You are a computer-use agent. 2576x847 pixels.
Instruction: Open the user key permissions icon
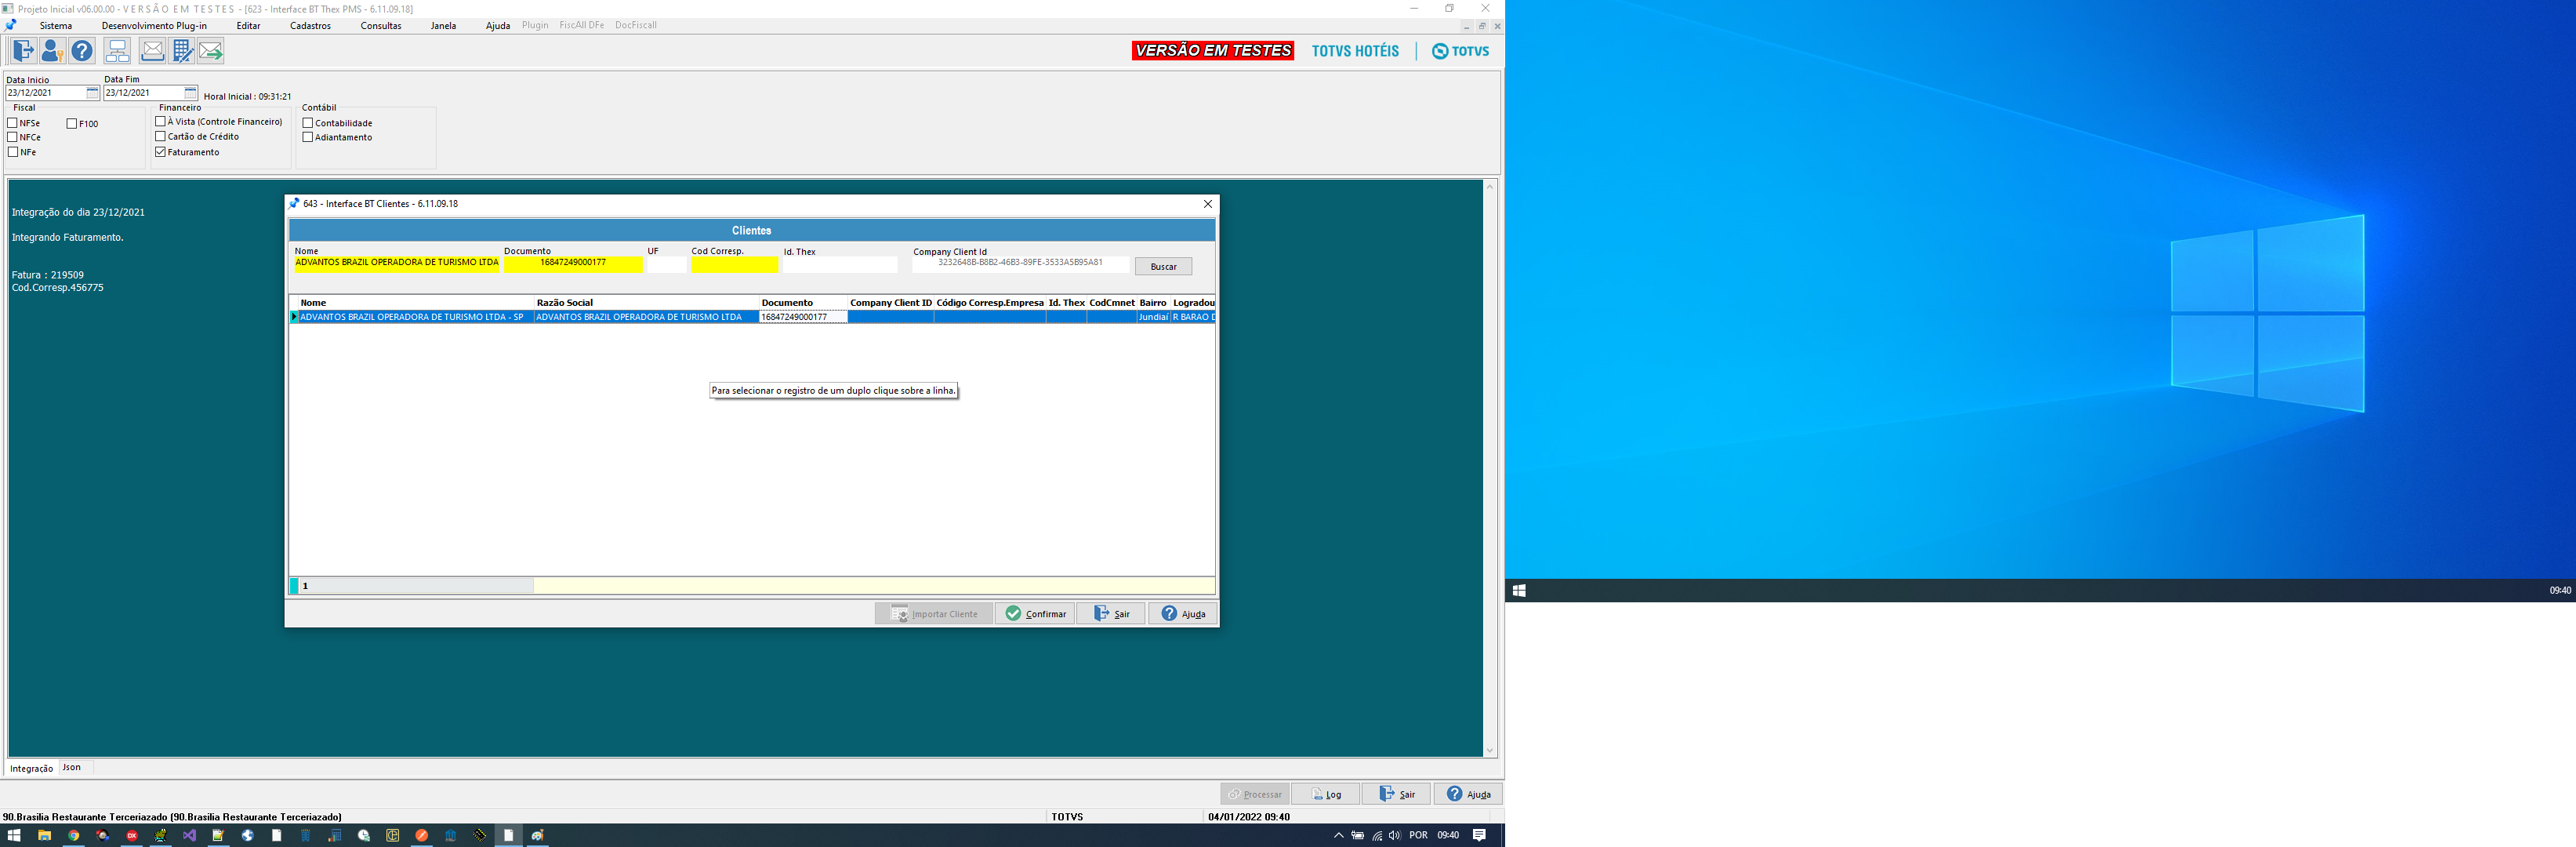pos(52,50)
